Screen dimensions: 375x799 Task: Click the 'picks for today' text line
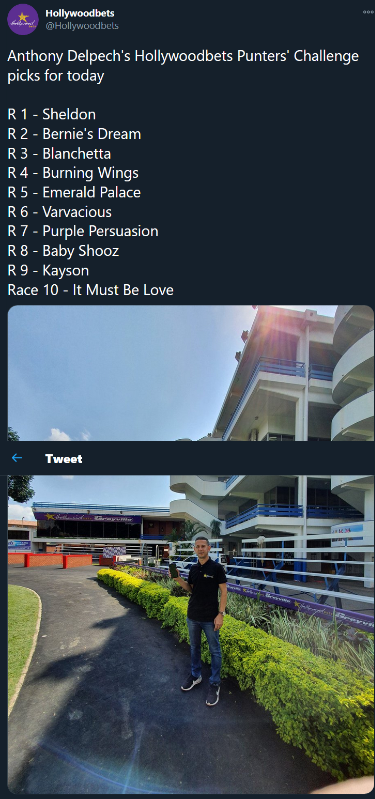(x=56, y=76)
